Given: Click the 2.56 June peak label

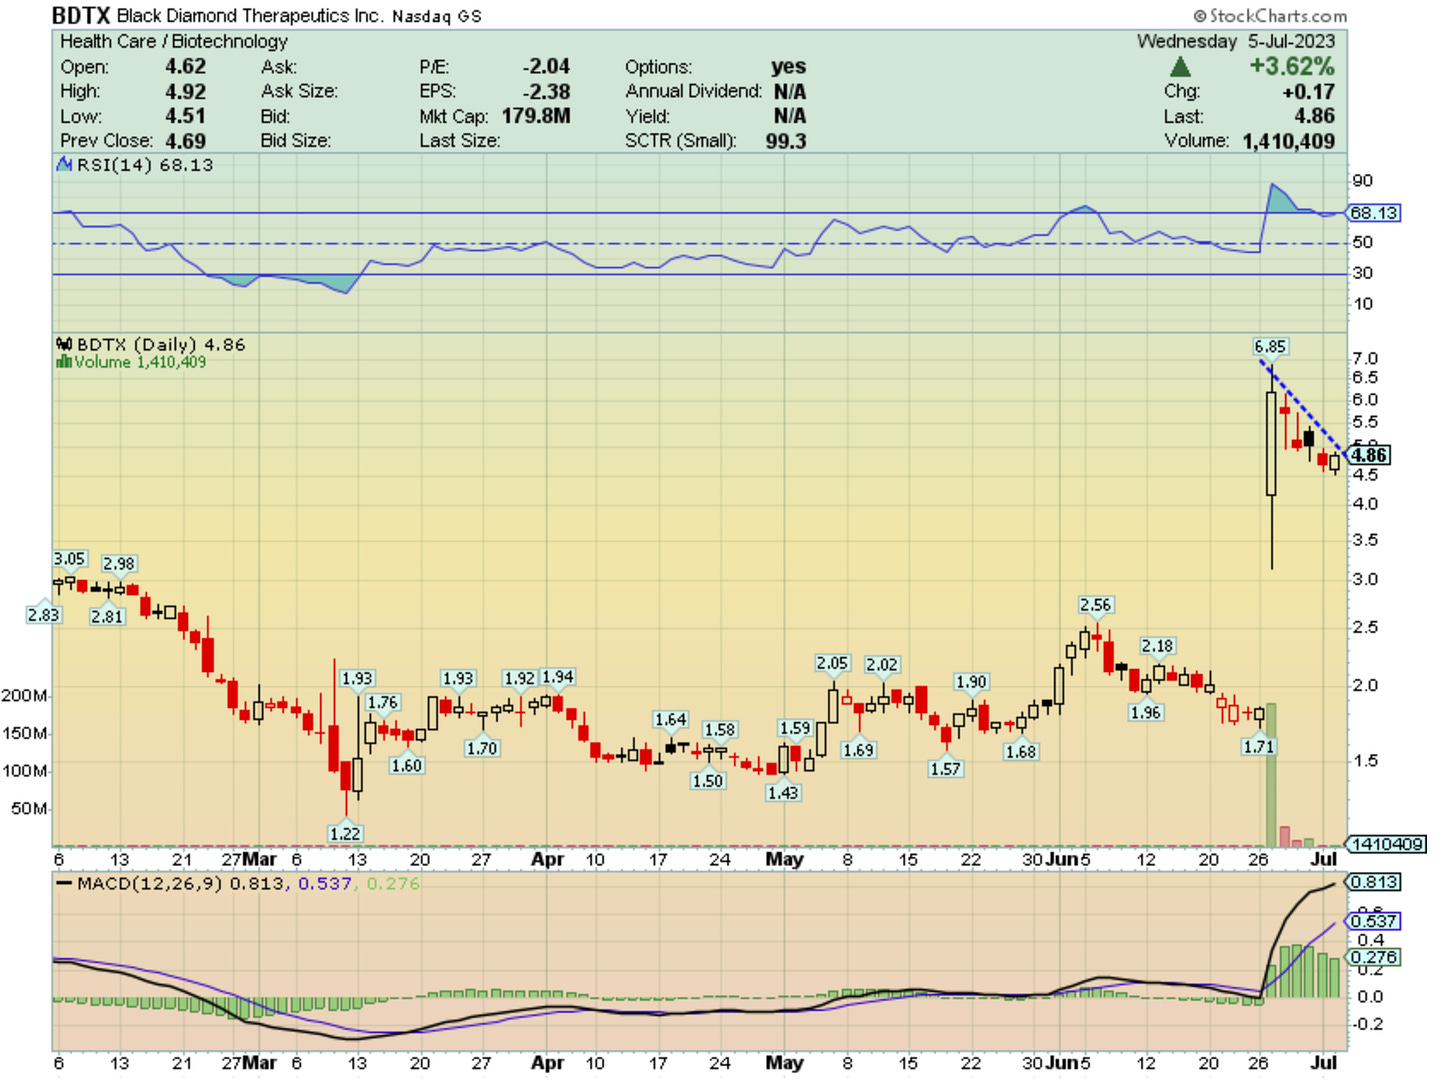Looking at the screenshot, I should coord(1095,605).
